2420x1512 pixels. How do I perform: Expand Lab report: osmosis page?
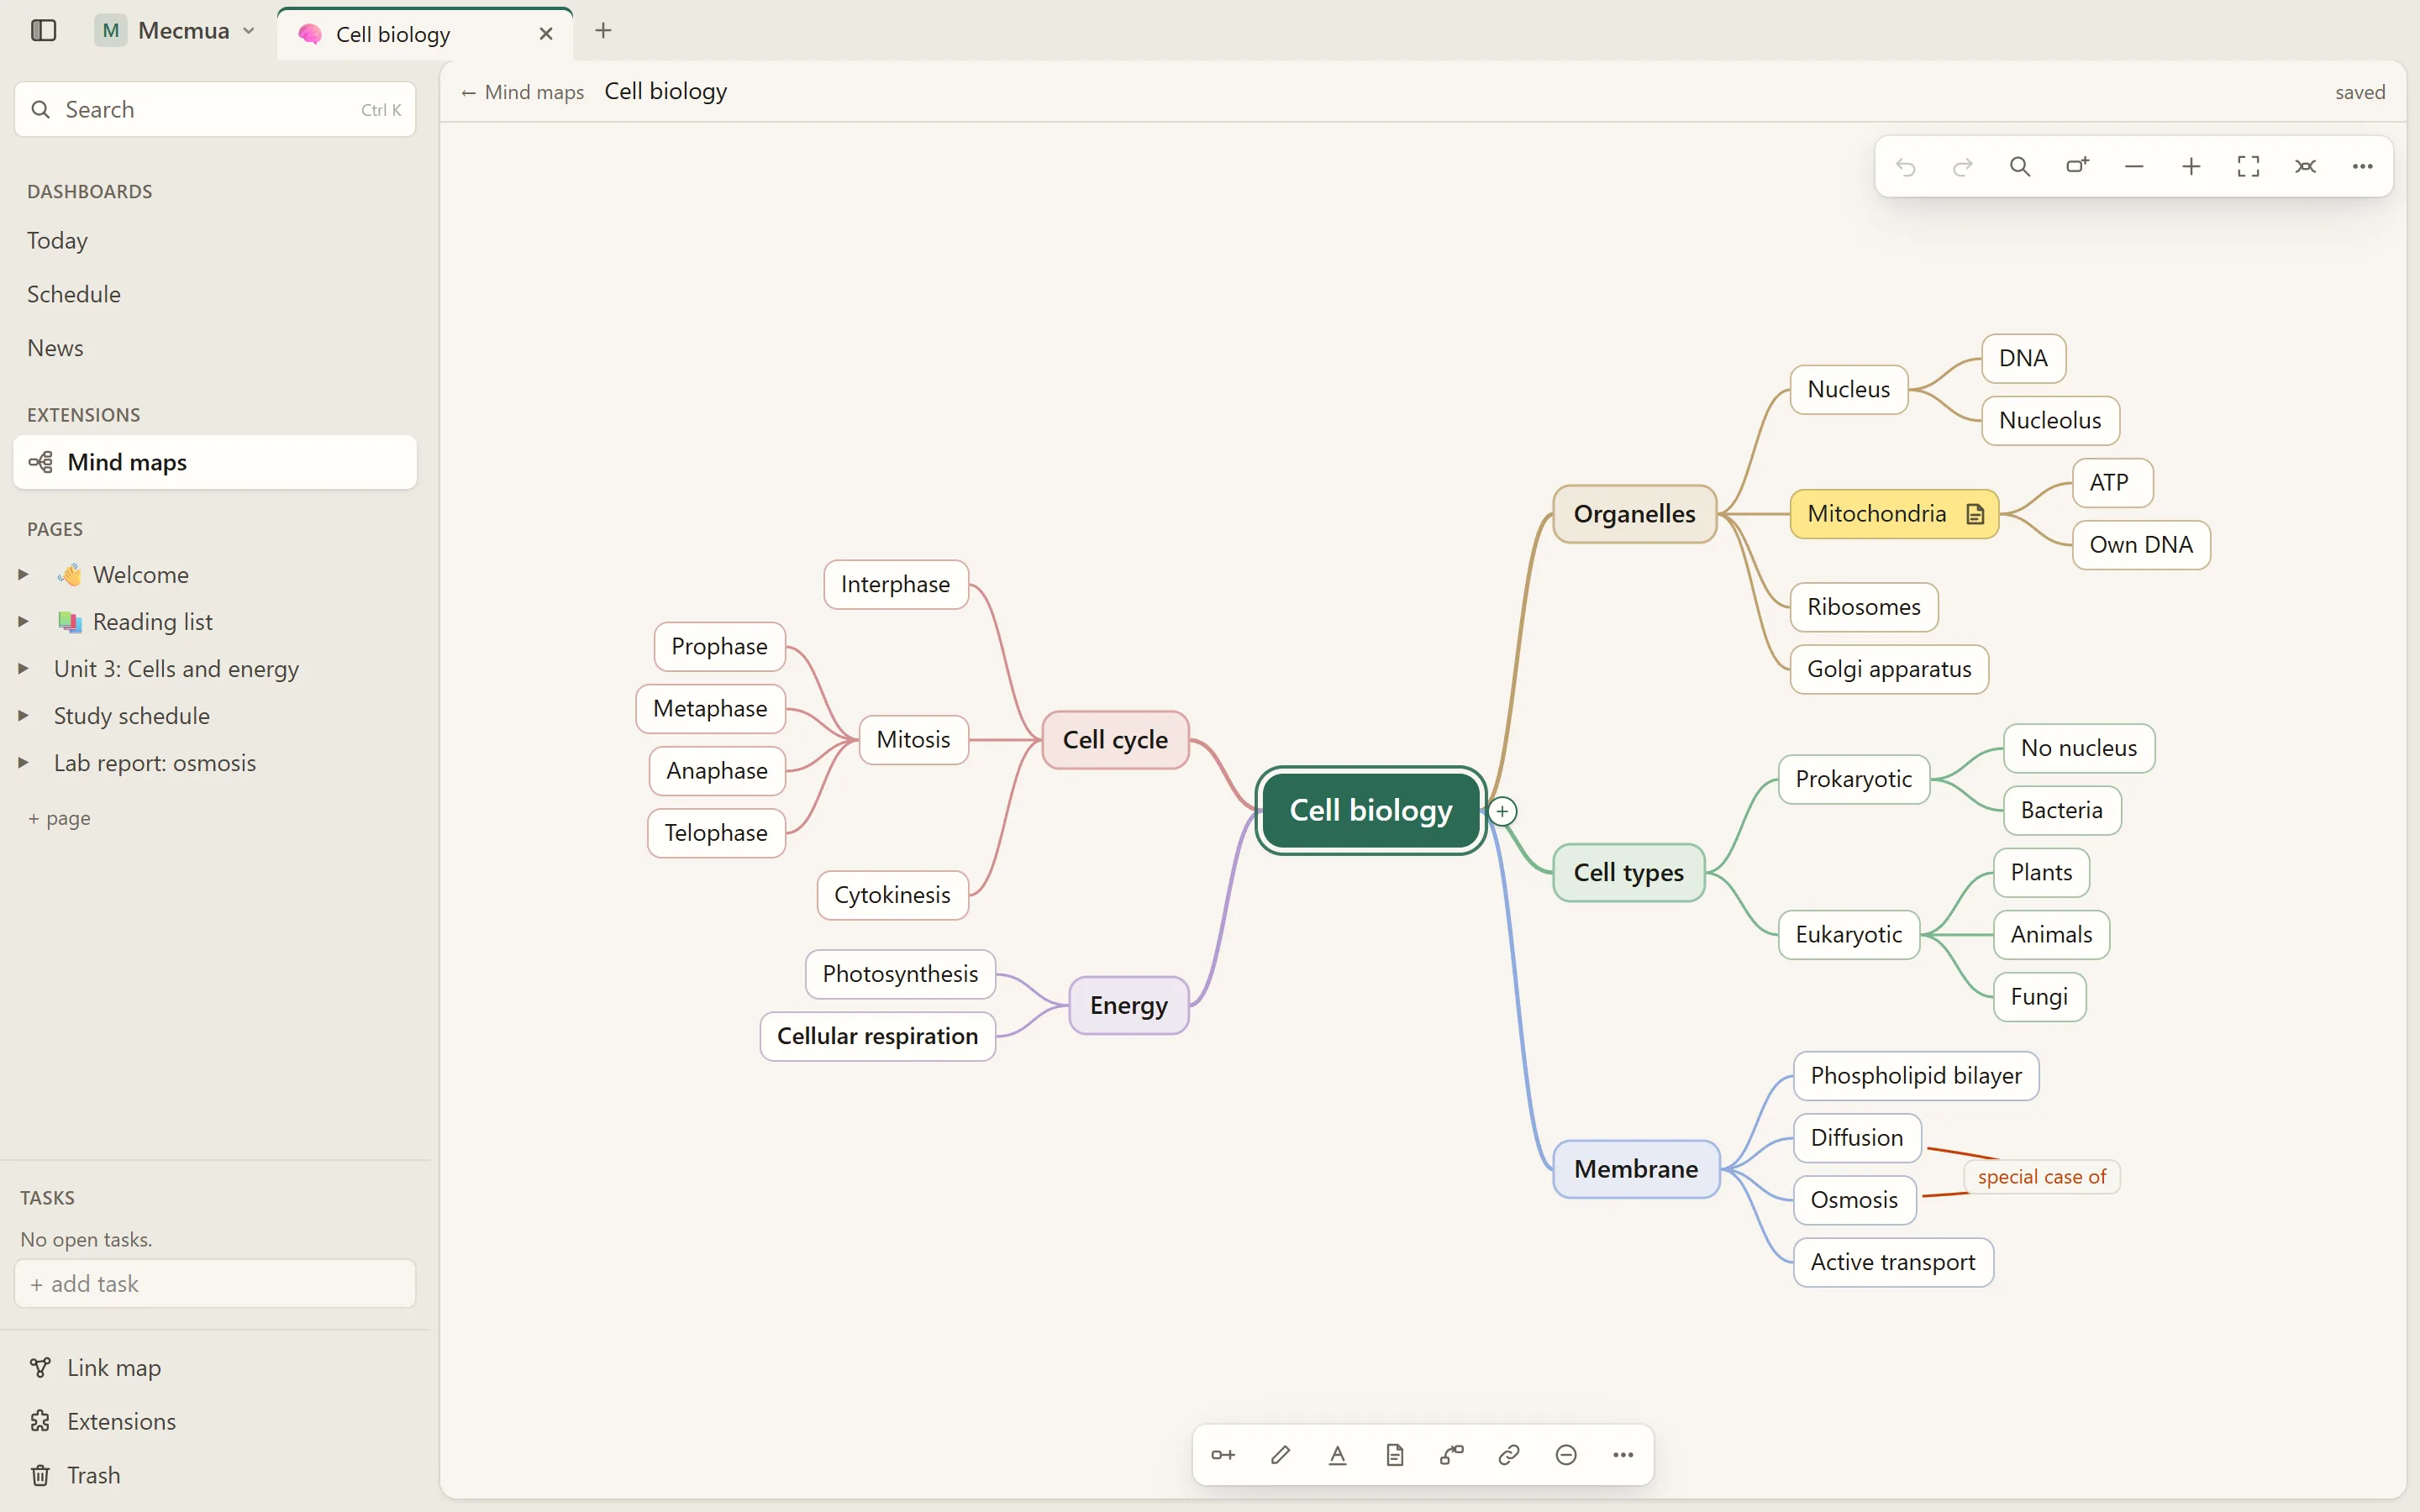tap(24, 763)
